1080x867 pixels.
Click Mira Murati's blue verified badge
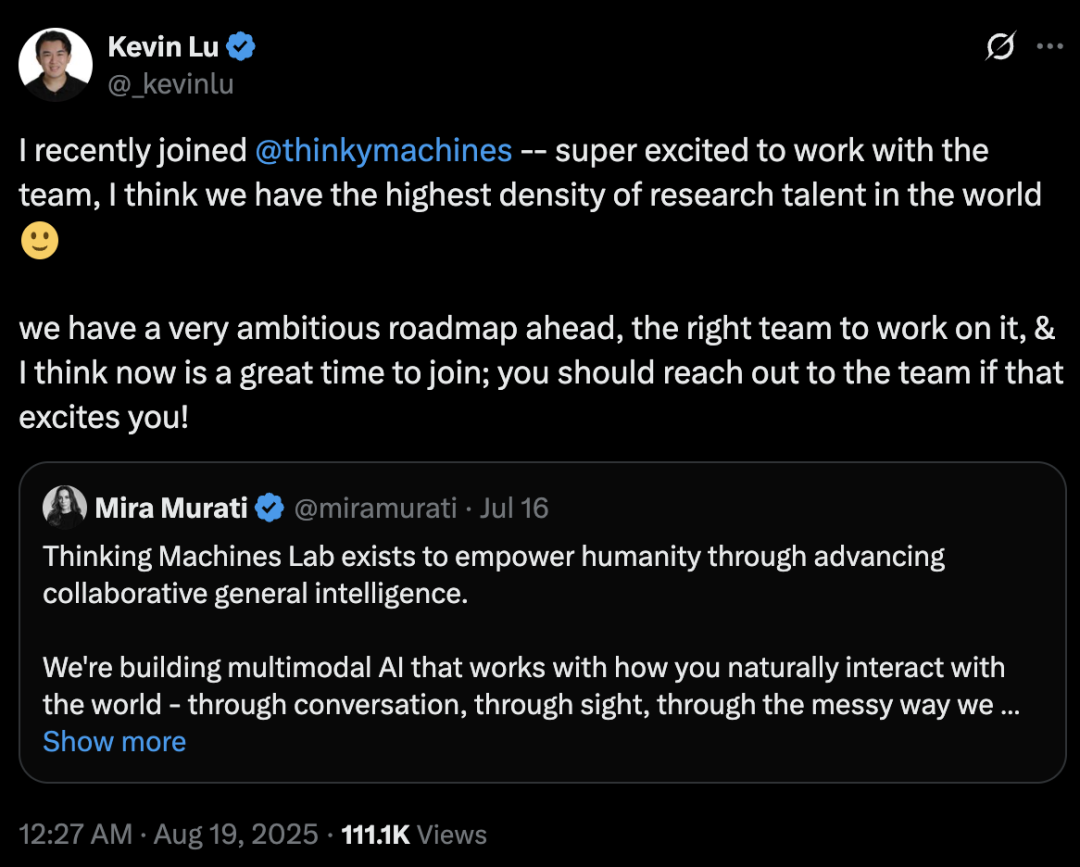pyautogui.click(x=269, y=508)
